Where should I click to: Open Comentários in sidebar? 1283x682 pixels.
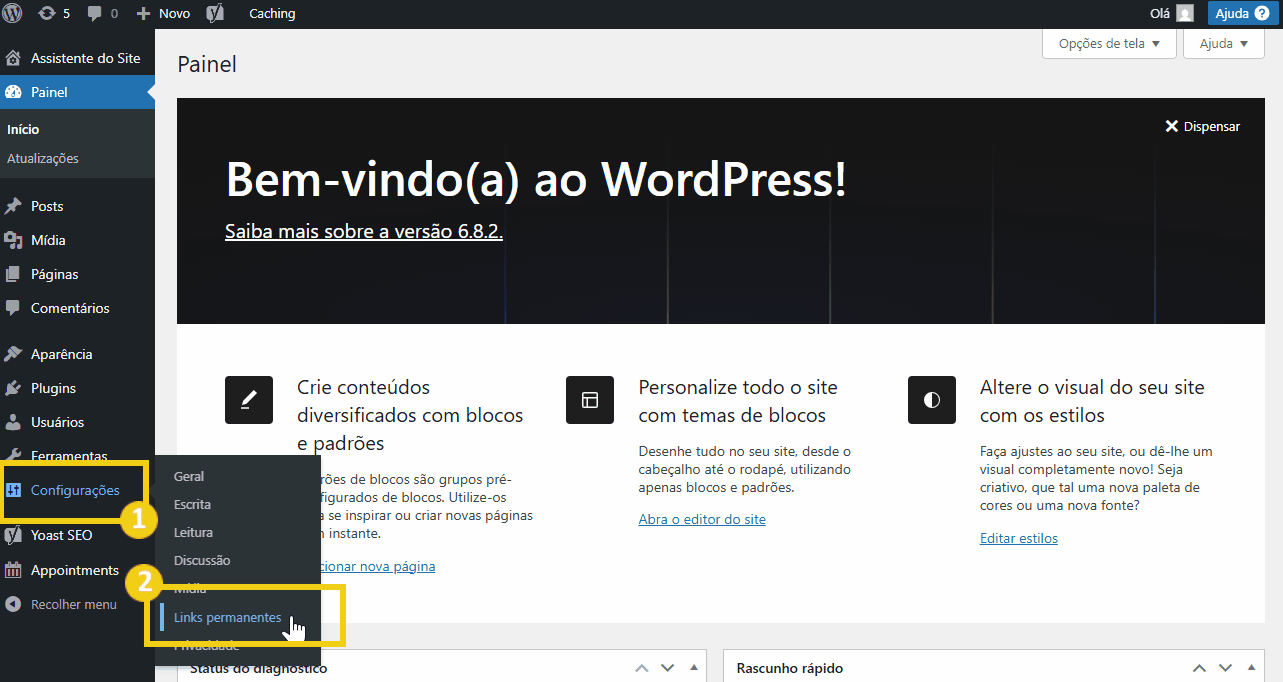tap(77, 308)
